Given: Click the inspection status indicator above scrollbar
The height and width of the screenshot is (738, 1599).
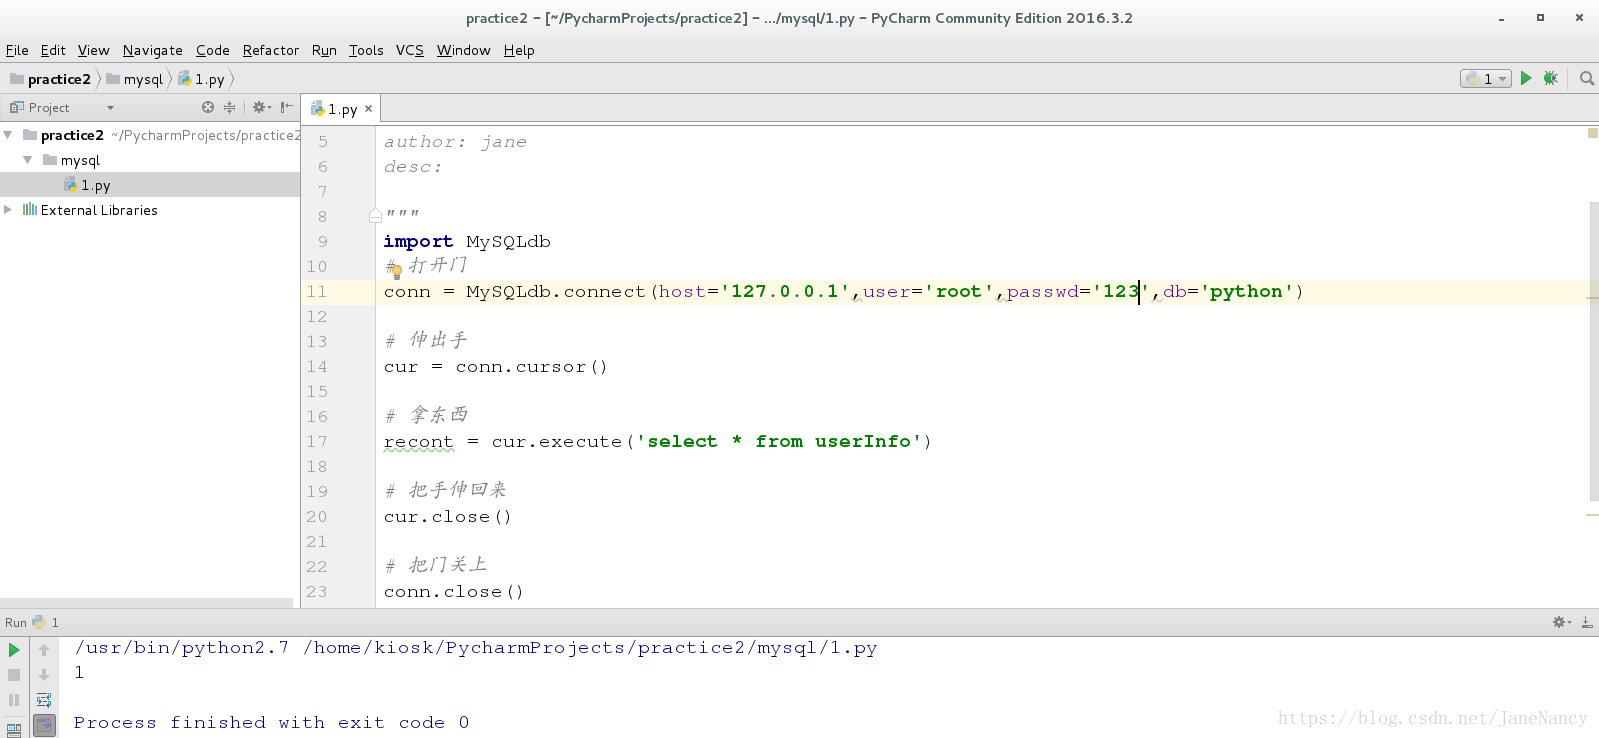Looking at the screenshot, I should click(1592, 133).
